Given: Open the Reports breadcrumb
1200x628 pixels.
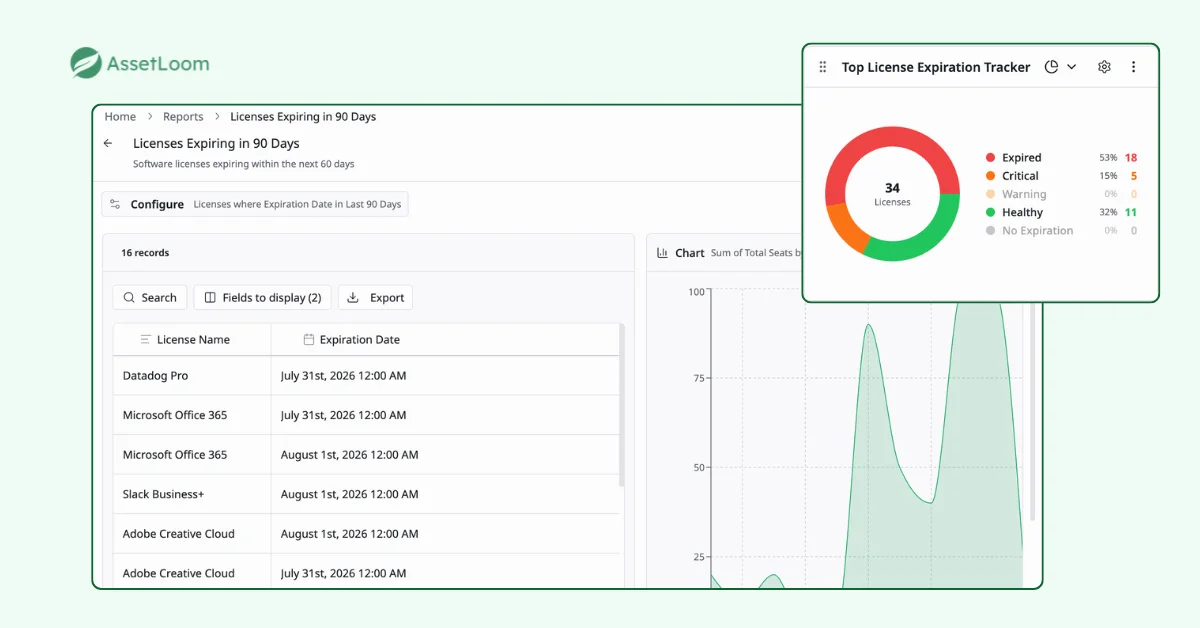Looking at the screenshot, I should [x=183, y=117].
